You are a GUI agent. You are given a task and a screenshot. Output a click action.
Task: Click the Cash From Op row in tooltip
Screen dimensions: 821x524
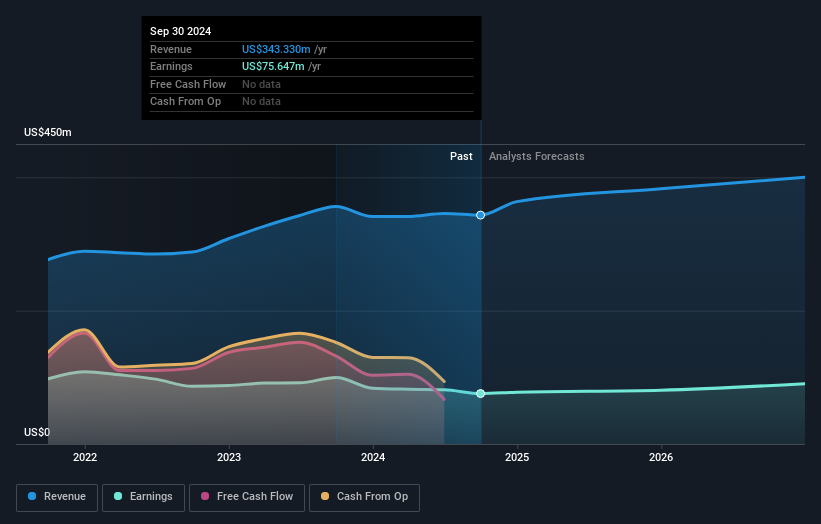(x=312, y=102)
